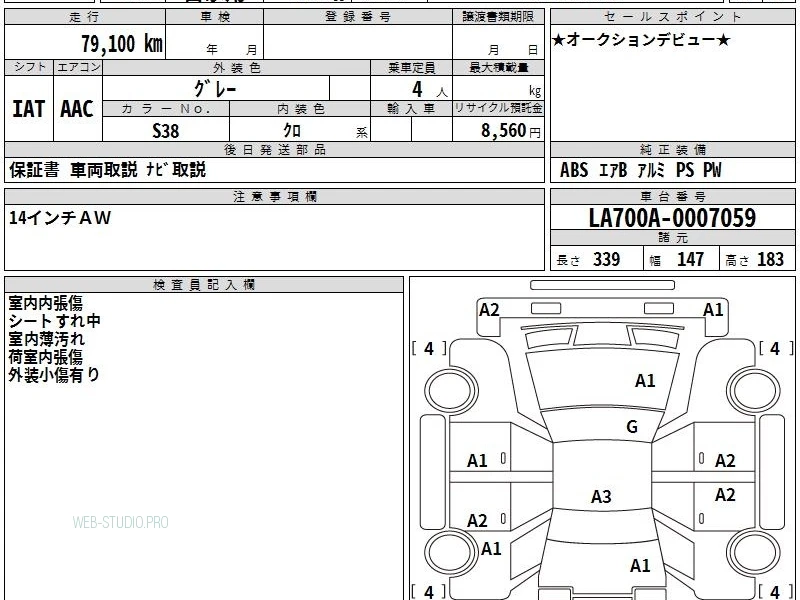The image size is (800, 600).
Task: Select the 最大積載量 header
Action: pyautogui.click(x=498, y=67)
